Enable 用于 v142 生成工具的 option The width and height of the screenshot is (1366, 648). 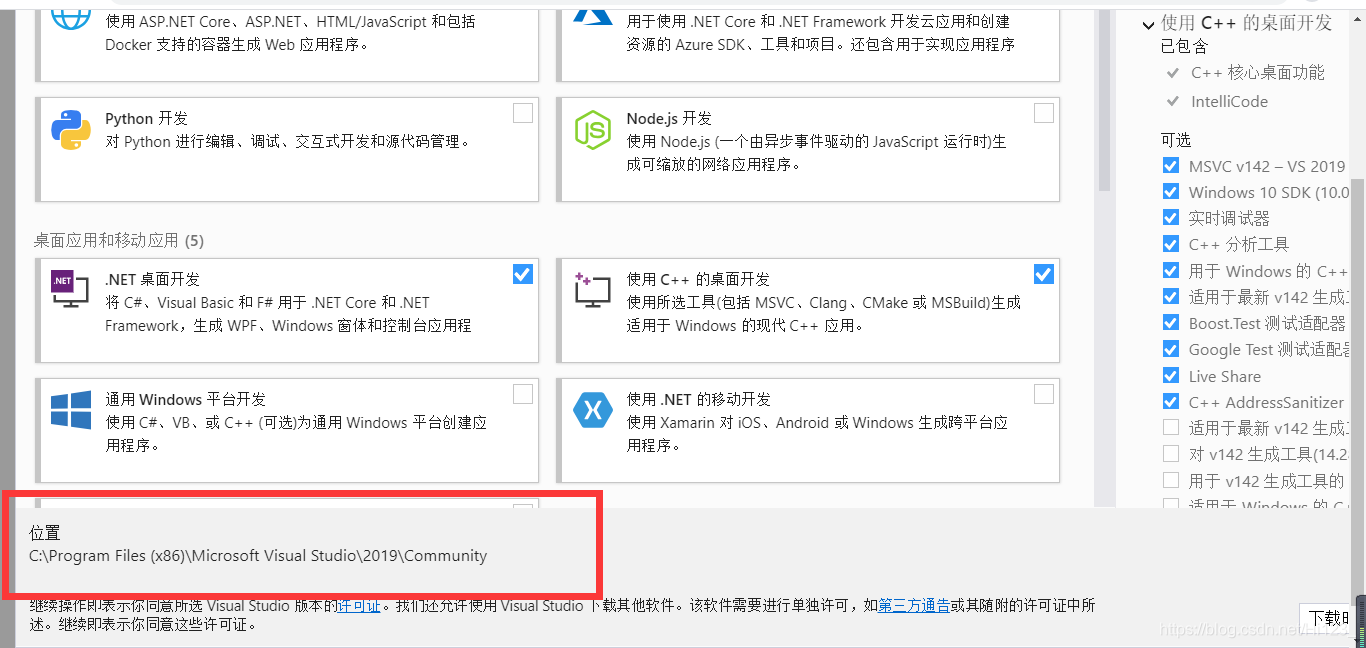point(1171,481)
